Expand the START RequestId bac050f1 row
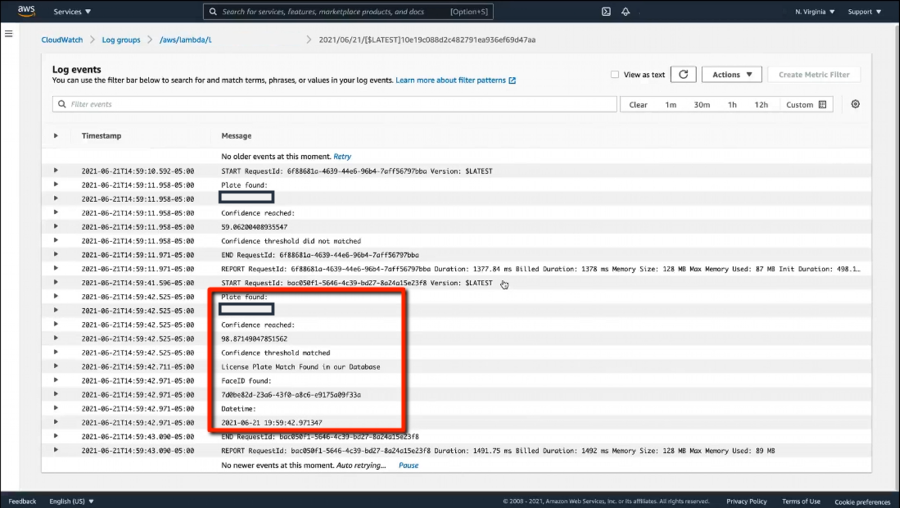This screenshot has height=508, width=902. coord(56,282)
